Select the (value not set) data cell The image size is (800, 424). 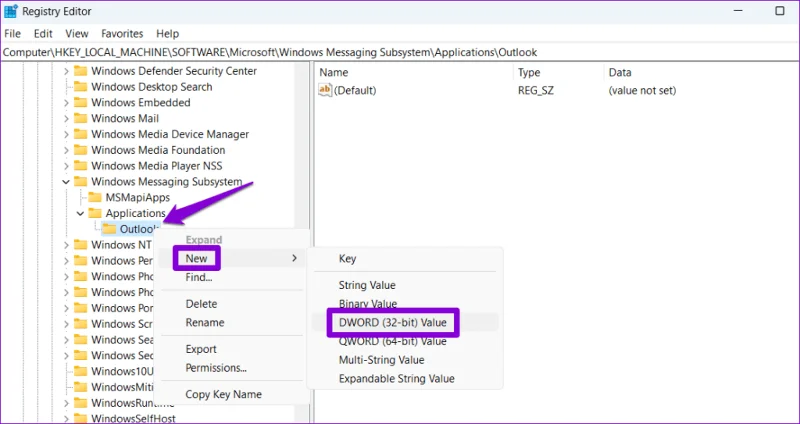[642, 90]
